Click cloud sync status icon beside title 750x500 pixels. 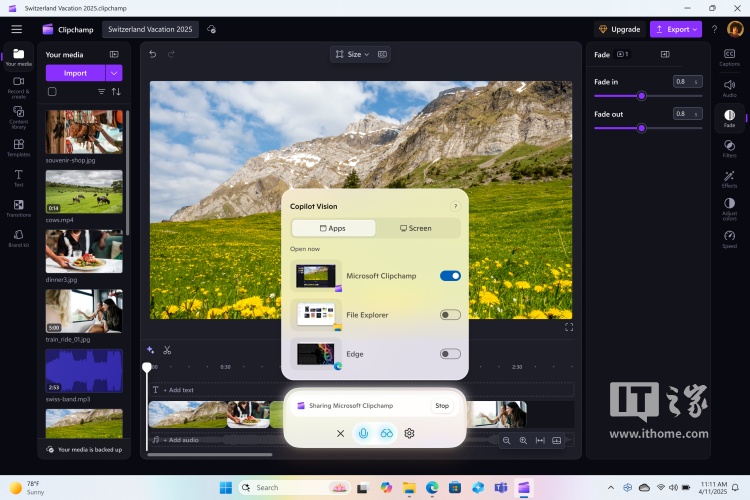211,29
